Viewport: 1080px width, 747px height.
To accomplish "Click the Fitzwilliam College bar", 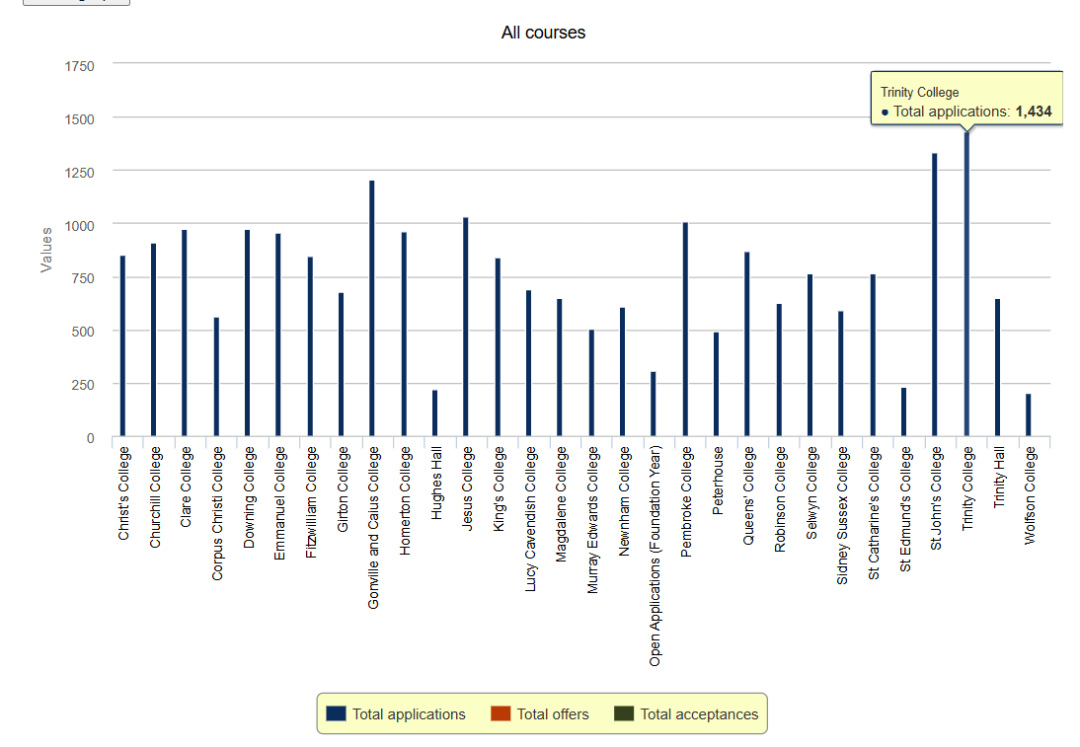I will tap(310, 346).
